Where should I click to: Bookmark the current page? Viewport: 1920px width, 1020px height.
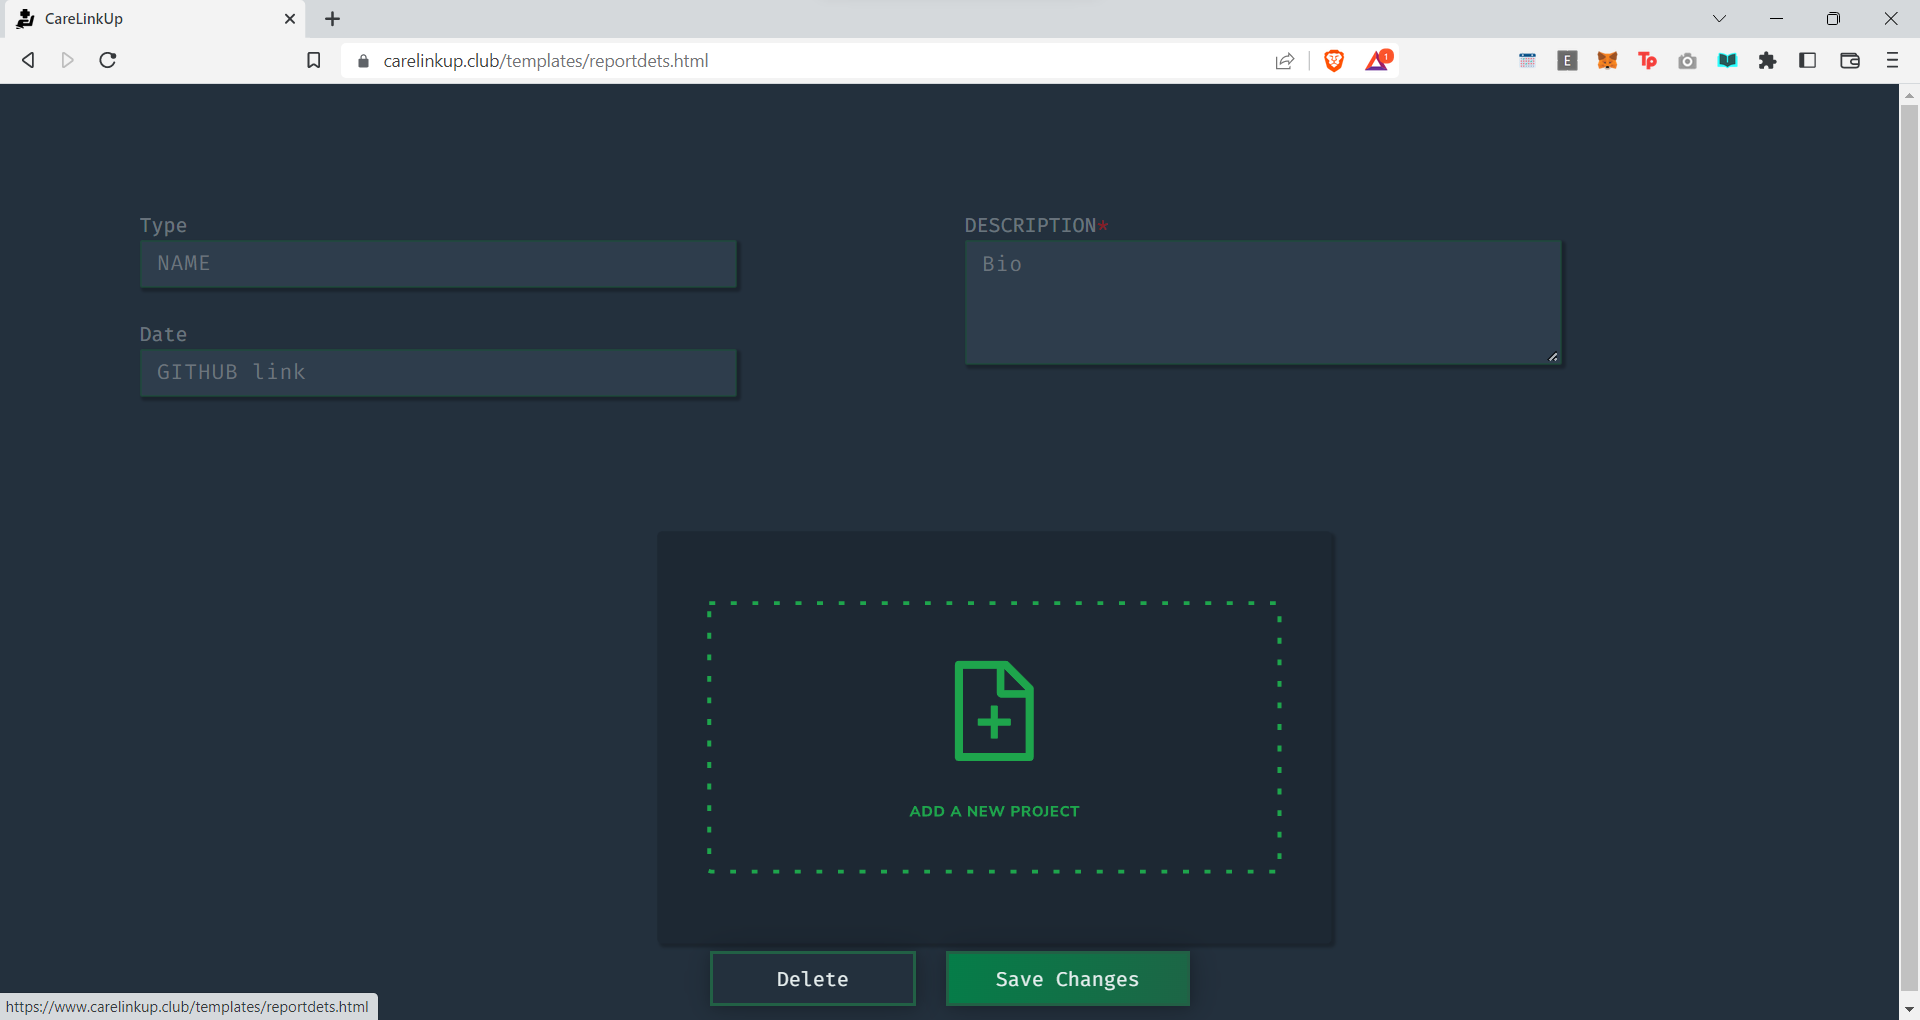313,60
